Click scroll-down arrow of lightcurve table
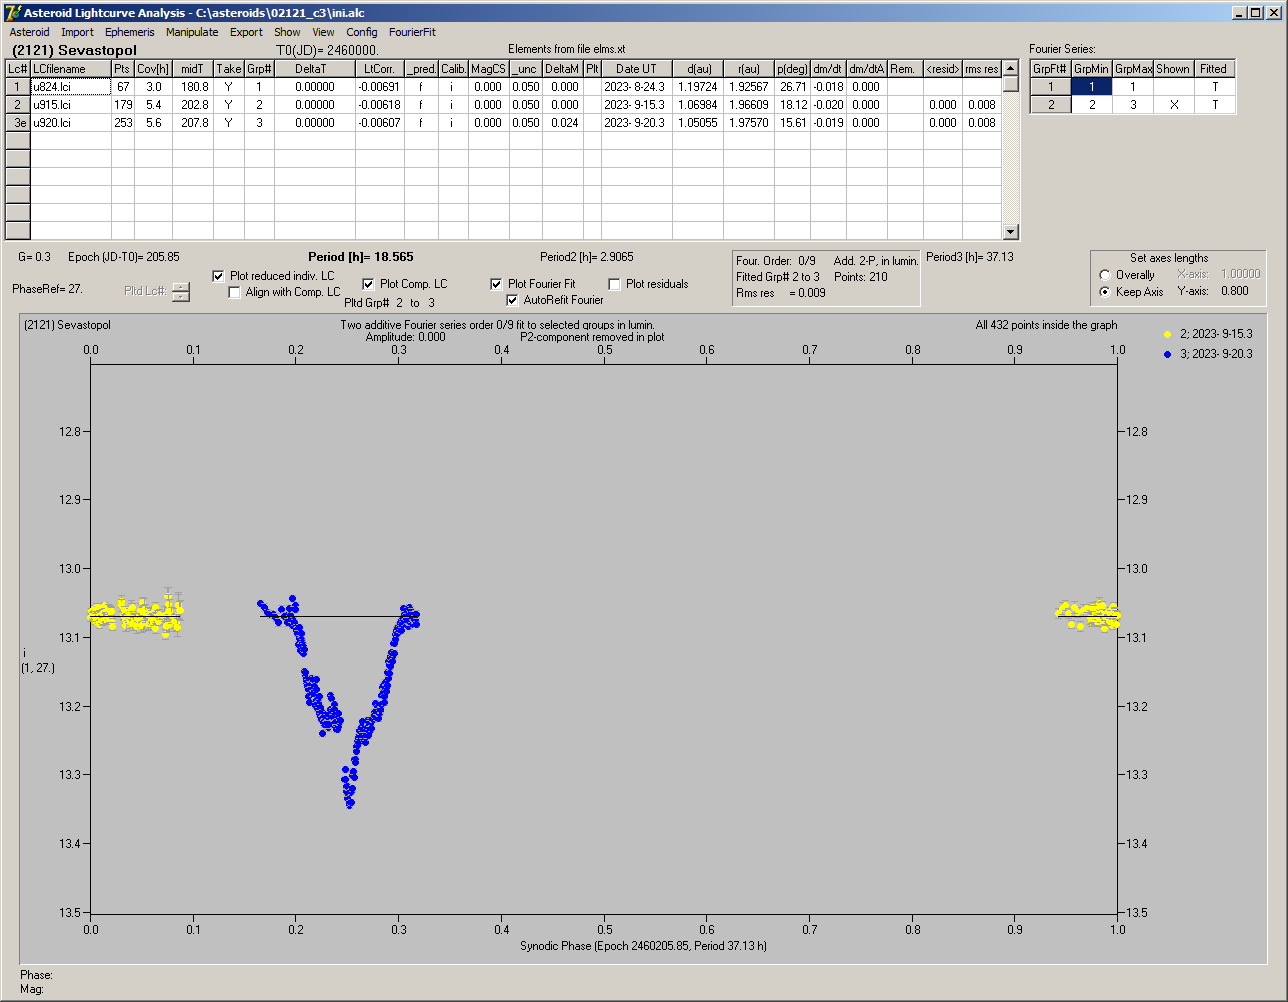This screenshot has height=1002, width=1288. (1011, 232)
